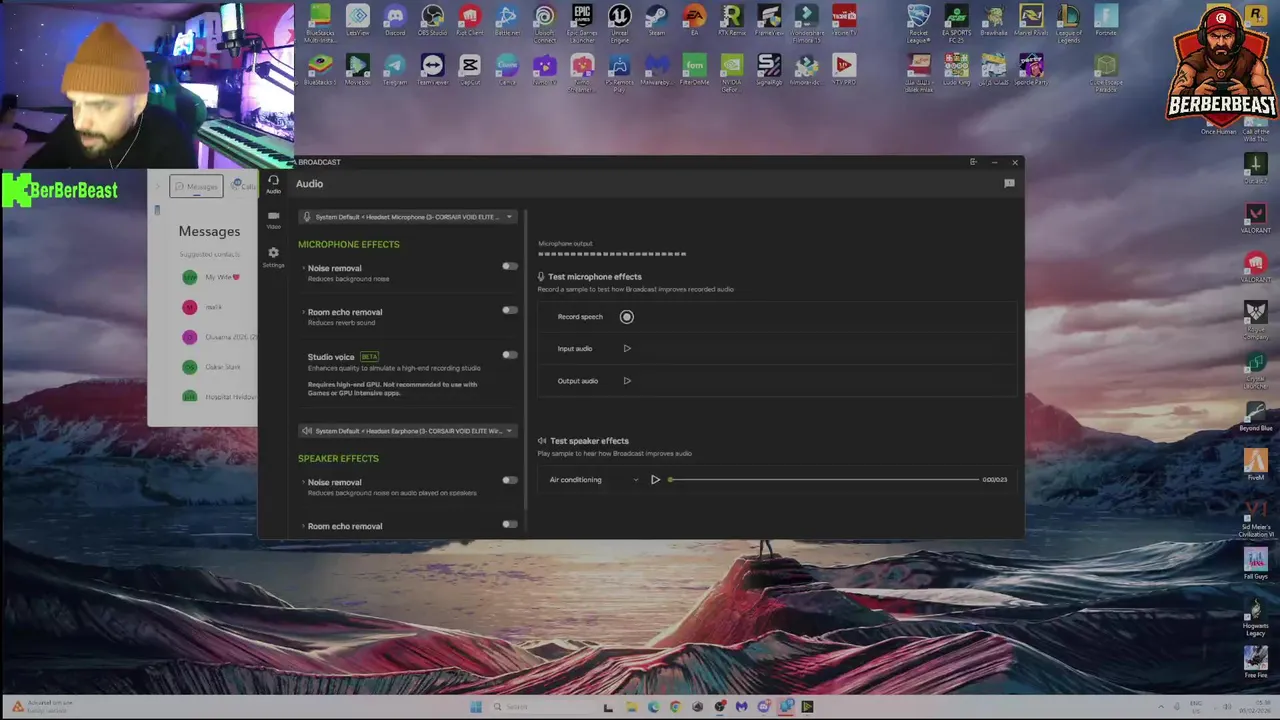Viewport: 1280px width, 720px height.
Task: Open Ludo King desktop shortcut
Action: [956, 70]
